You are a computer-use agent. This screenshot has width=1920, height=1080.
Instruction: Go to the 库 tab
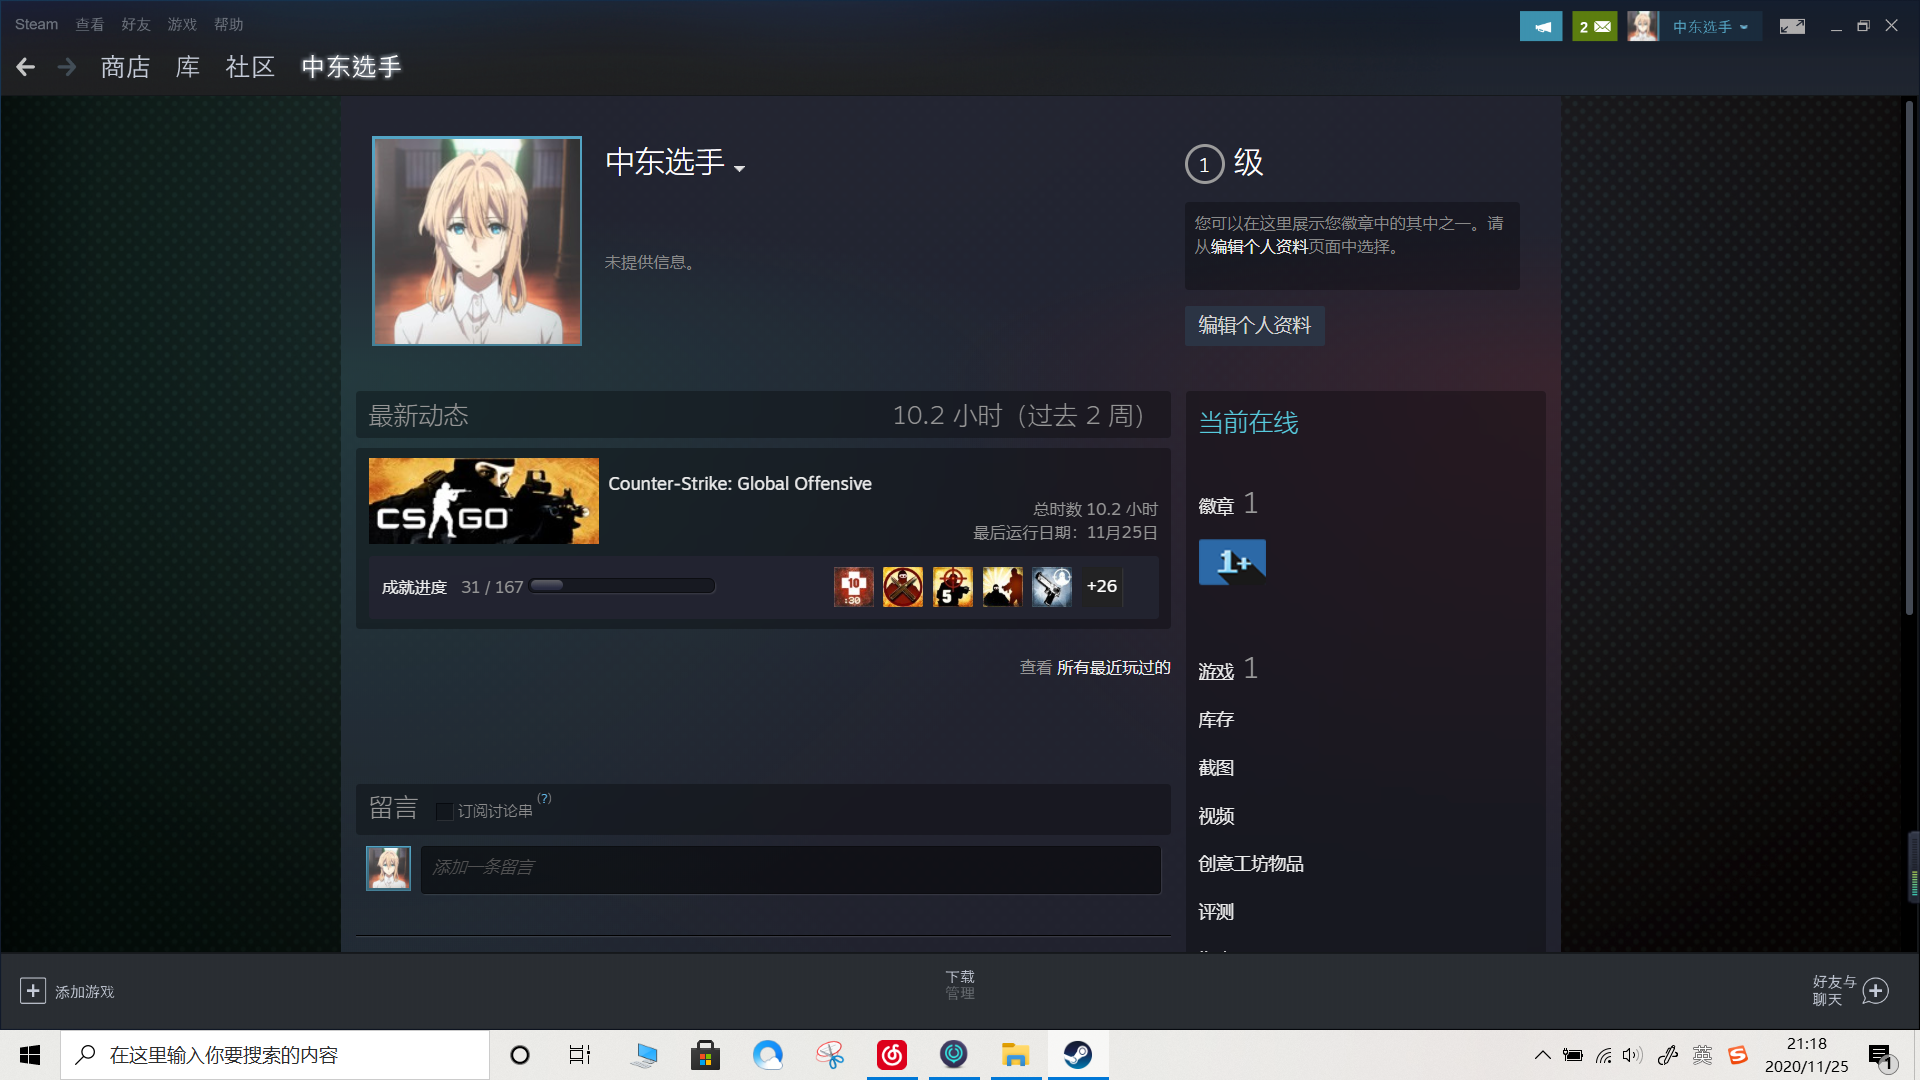point(188,67)
